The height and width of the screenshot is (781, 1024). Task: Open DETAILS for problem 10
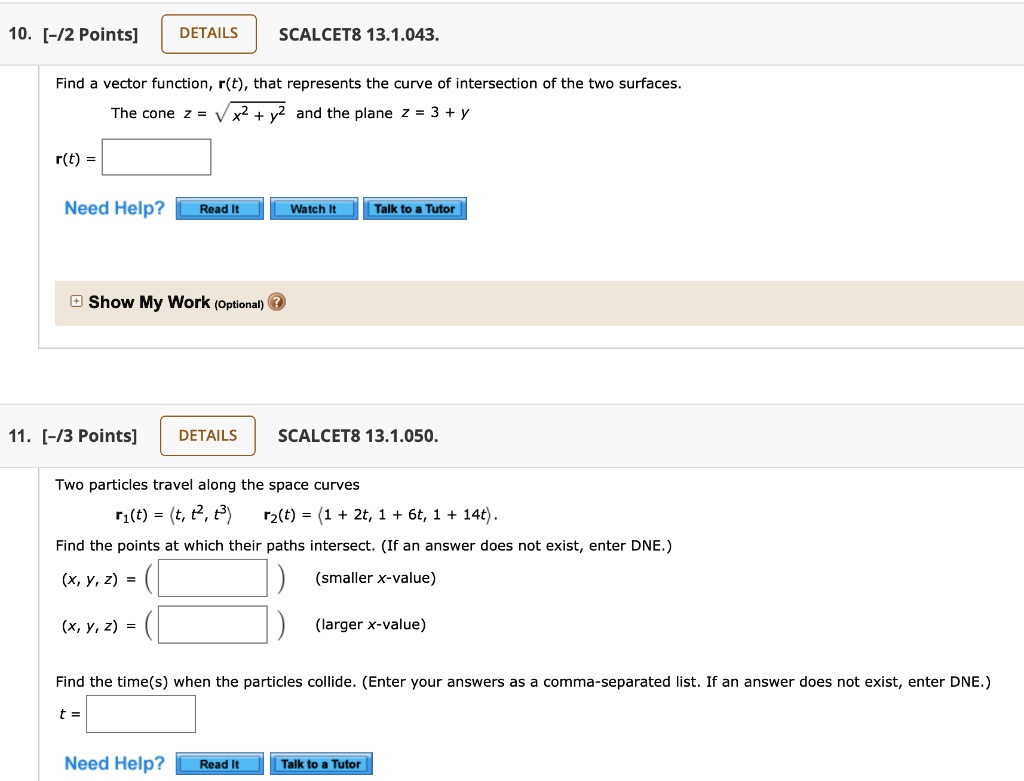coord(208,33)
